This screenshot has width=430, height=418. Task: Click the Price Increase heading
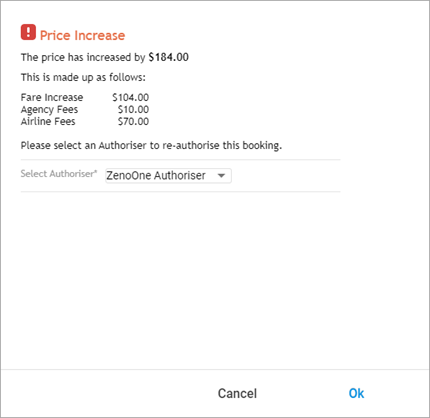[x=82, y=35]
